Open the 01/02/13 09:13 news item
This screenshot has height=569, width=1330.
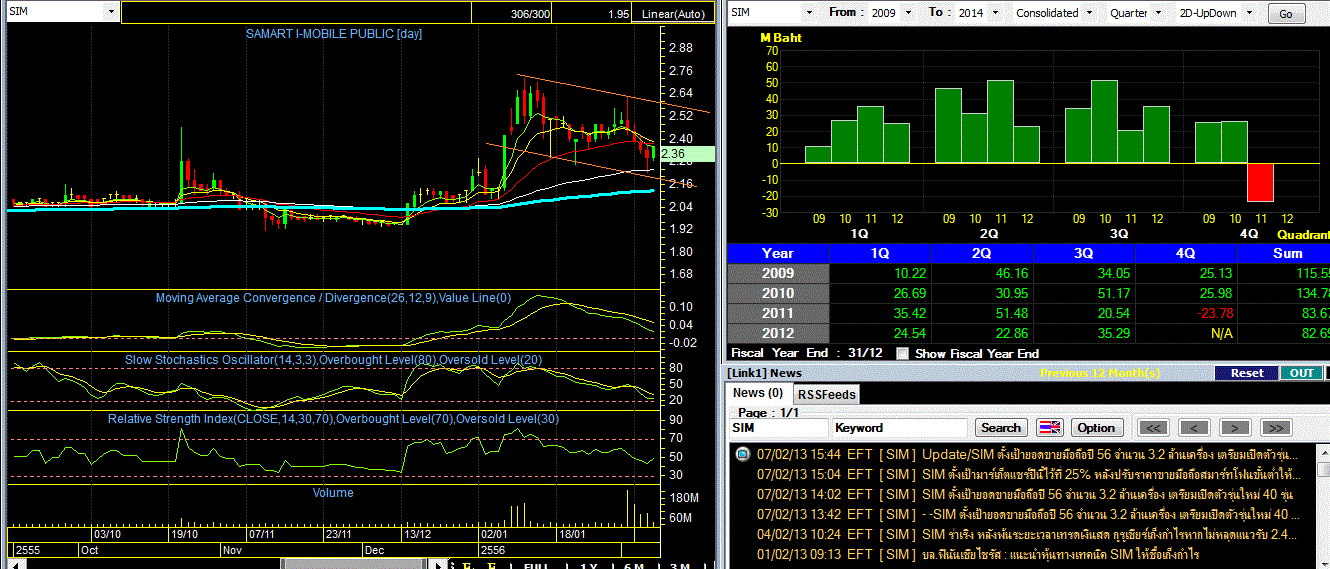point(978,554)
